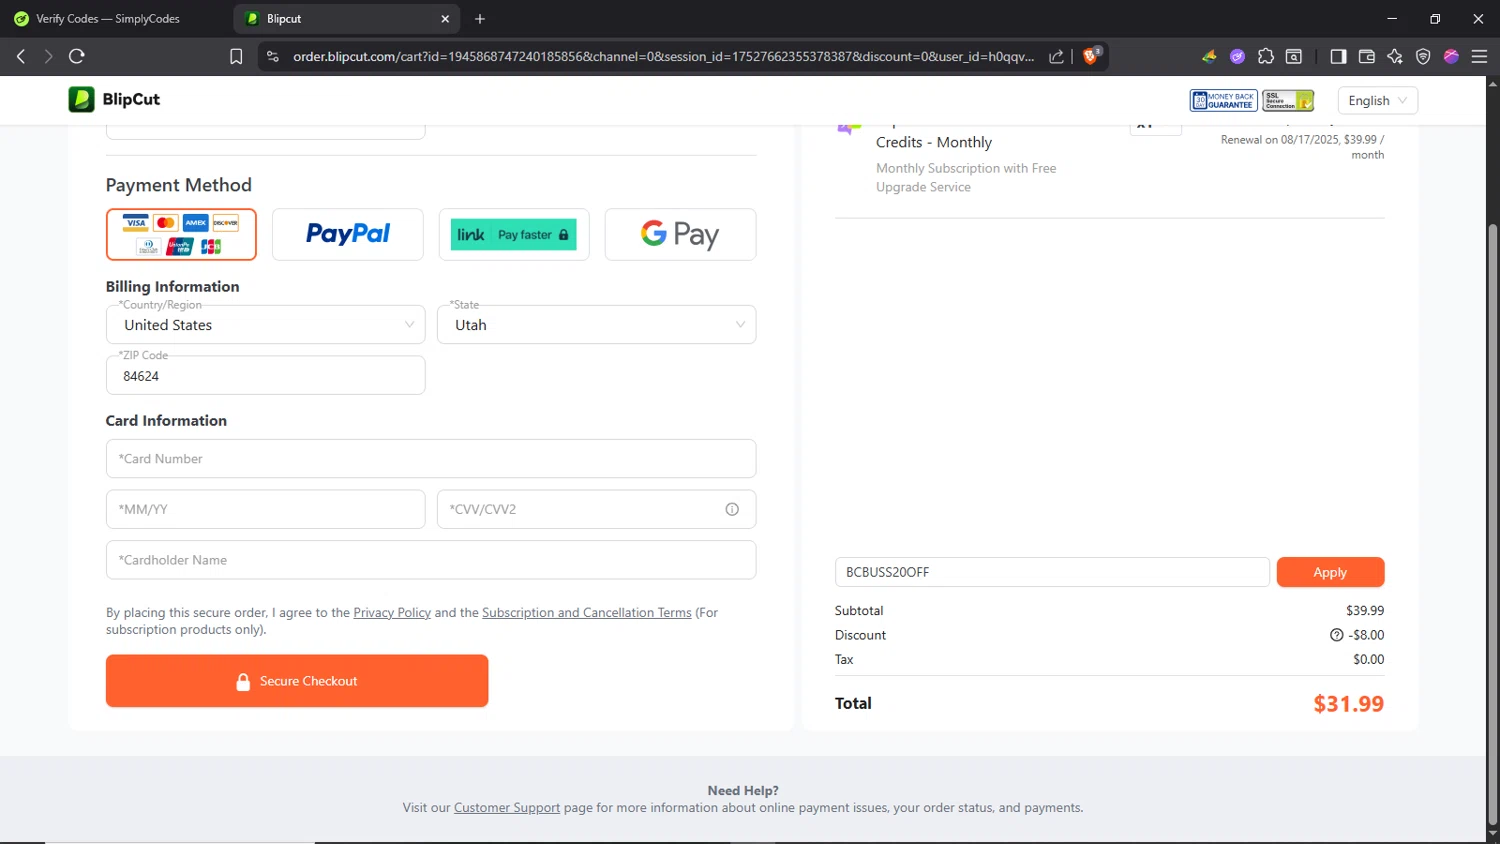Viewport: 1500px width, 844px height.
Task: Click the tab search window icon in toolbar
Action: [x=1294, y=57]
